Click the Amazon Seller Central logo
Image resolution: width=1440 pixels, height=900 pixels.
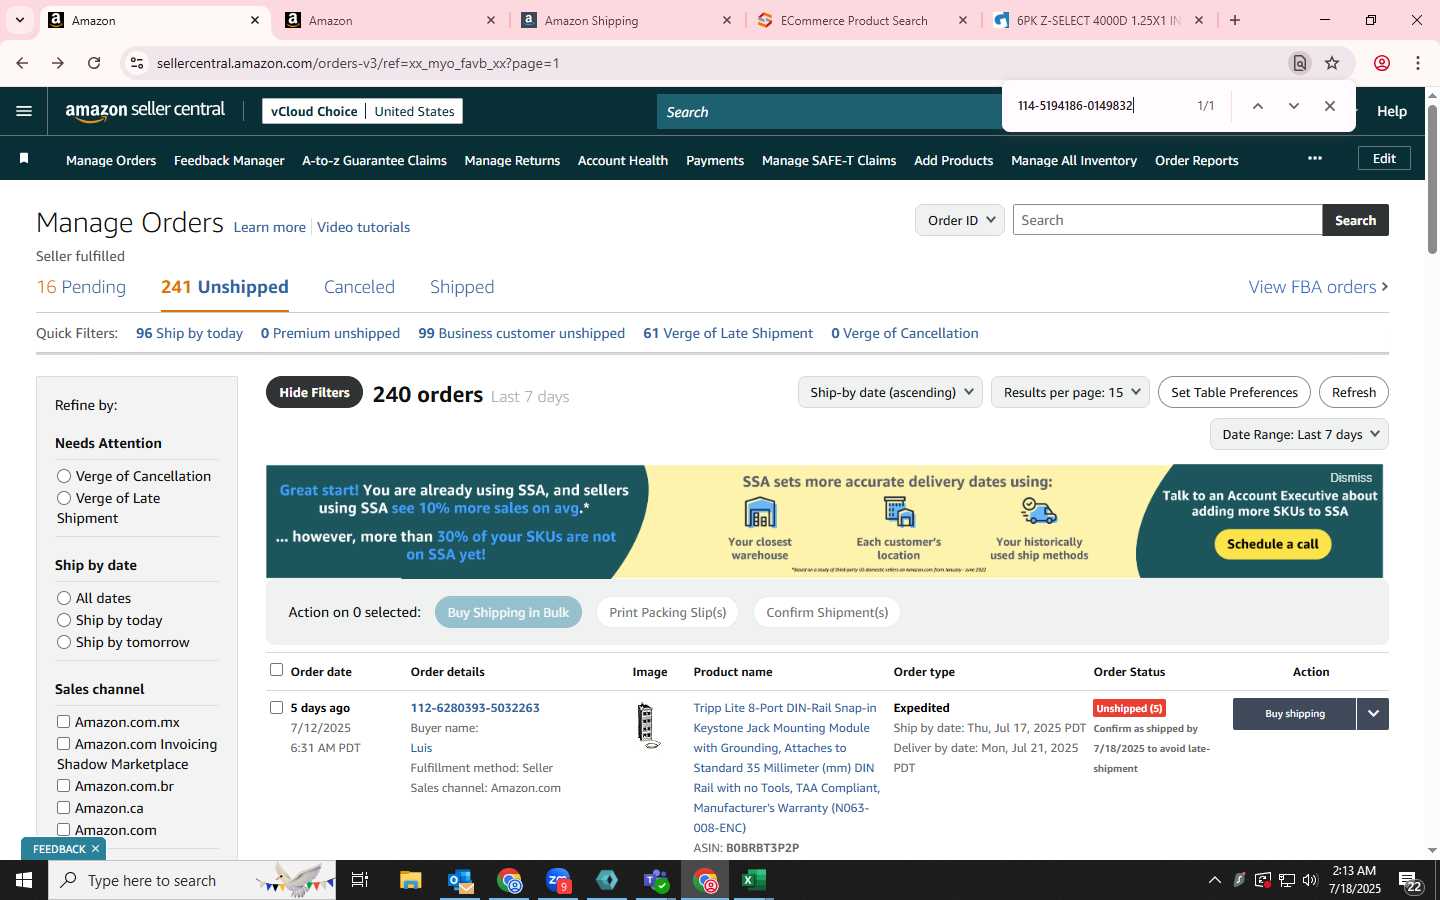[145, 111]
